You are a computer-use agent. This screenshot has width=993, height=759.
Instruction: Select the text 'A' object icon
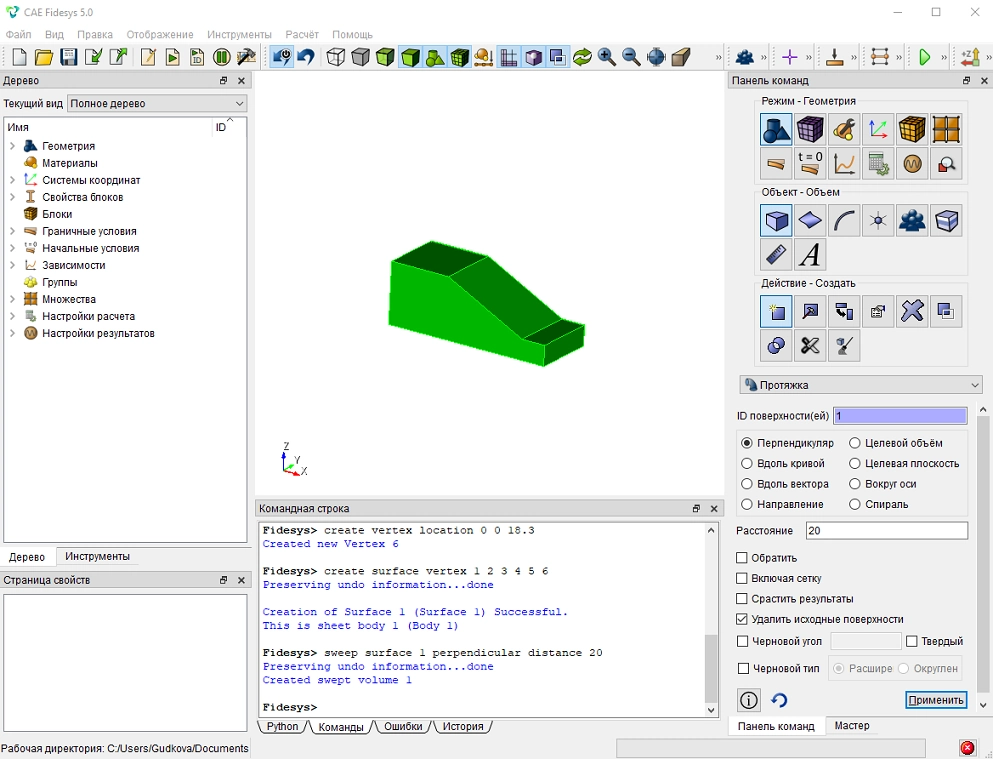tap(810, 254)
